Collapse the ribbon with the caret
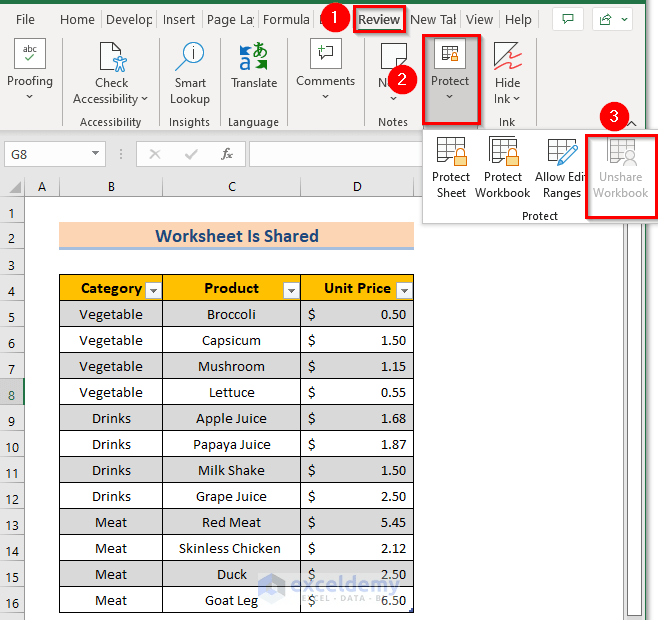 pos(632,124)
